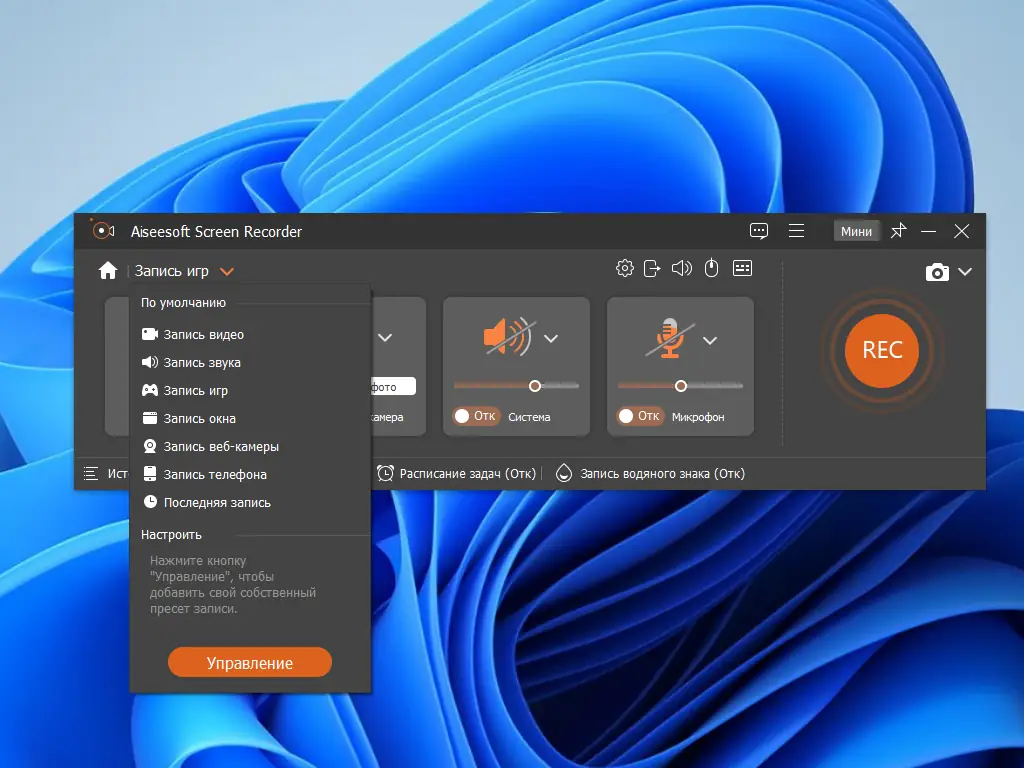Click the По умолчанию section header
Viewport: 1024px width, 768px height.
tap(184, 303)
